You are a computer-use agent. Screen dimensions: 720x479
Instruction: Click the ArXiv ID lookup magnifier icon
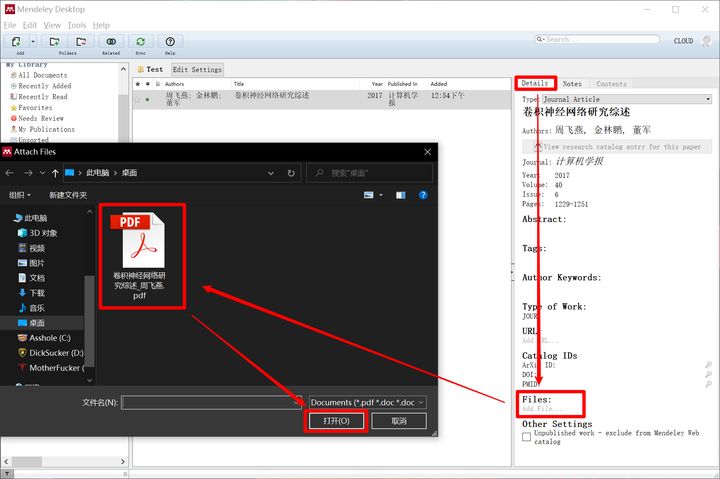point(709,365)
